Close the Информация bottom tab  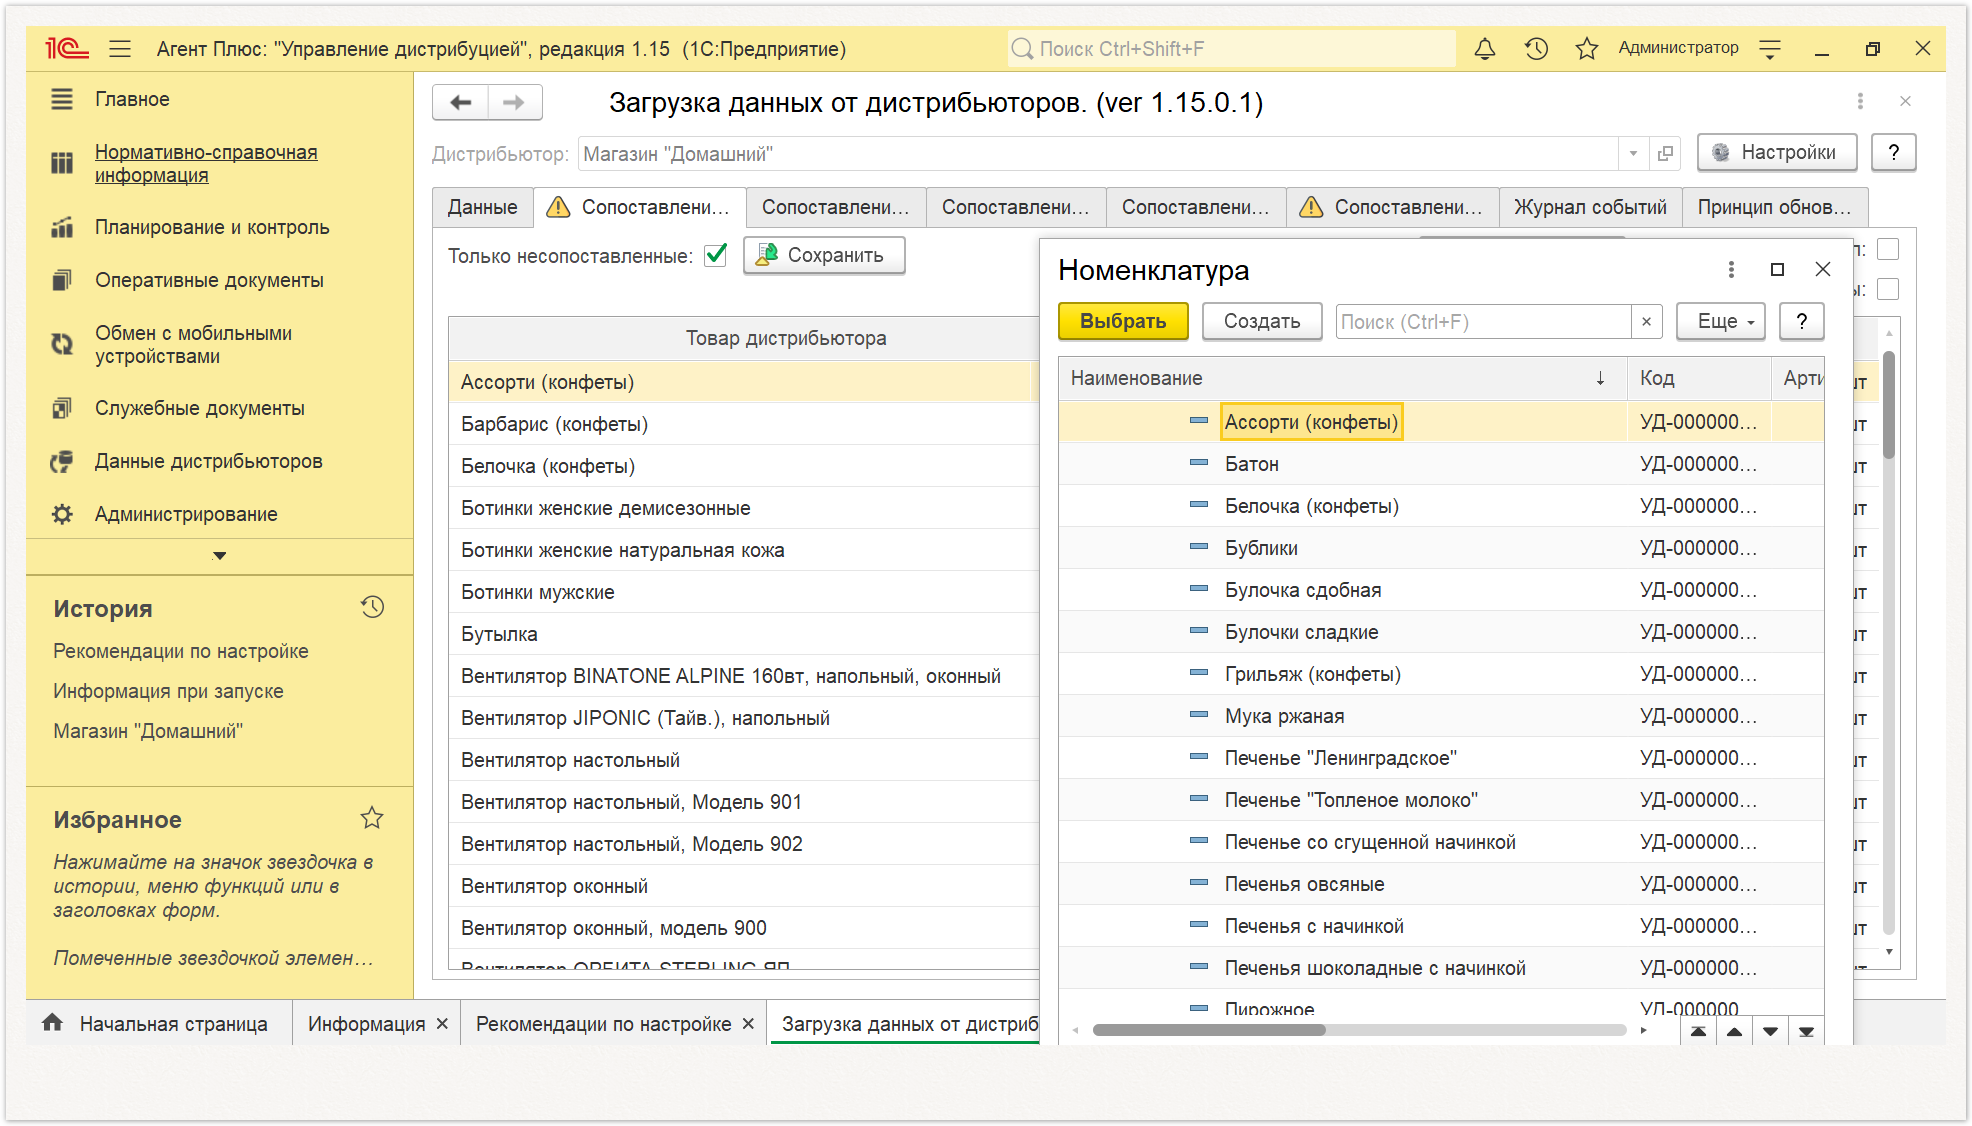442,1024
